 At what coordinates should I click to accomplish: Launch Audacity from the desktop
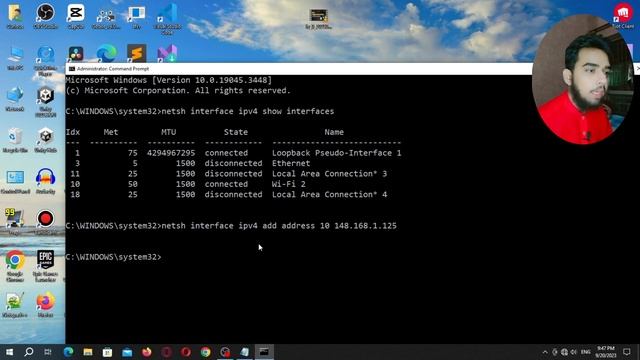click(x=45, y=181)
